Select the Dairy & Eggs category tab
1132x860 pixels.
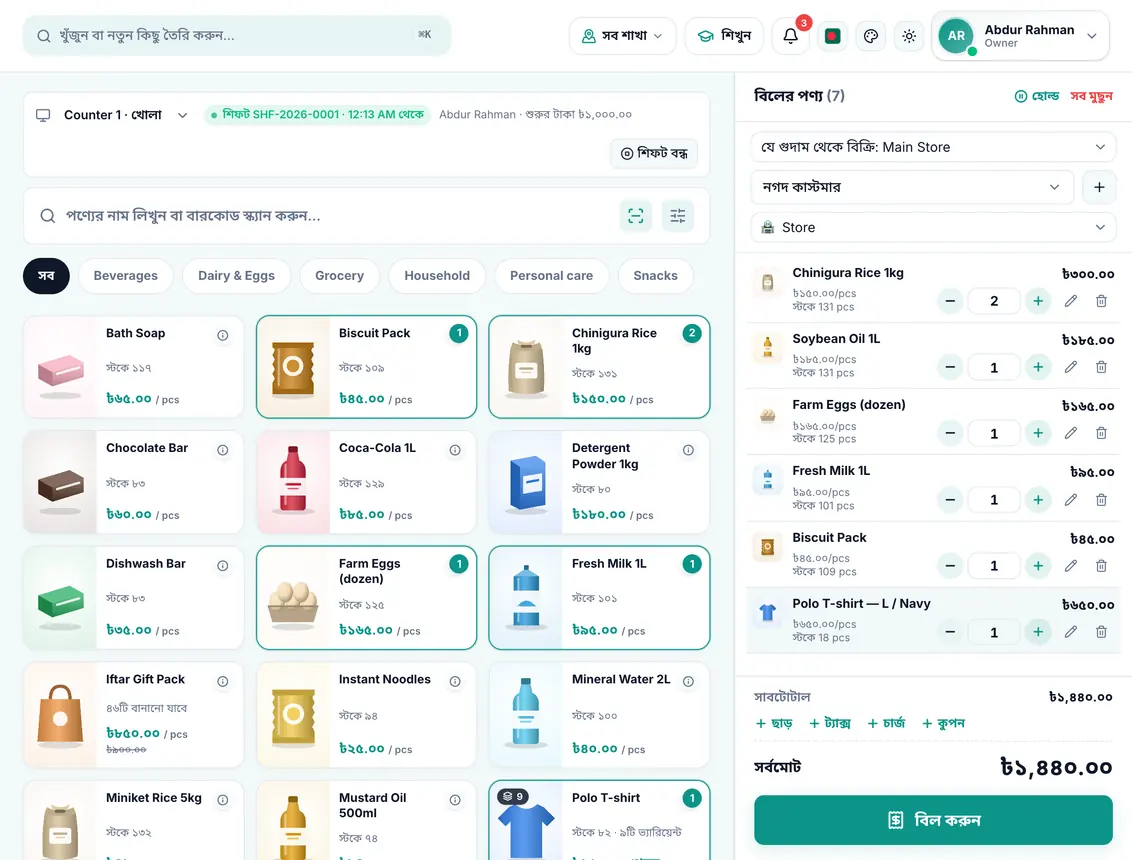(x=236, y=276)
